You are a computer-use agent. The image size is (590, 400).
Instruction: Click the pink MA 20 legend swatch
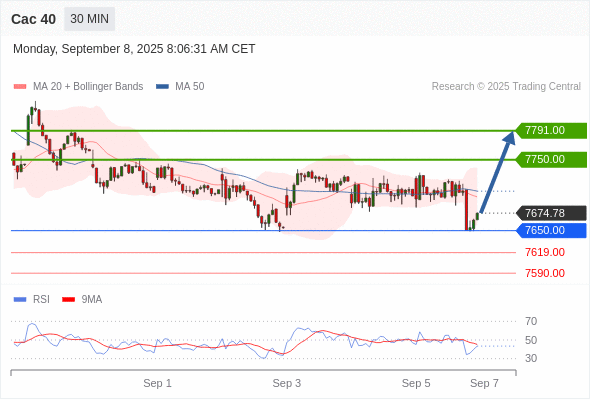[20, 87]
